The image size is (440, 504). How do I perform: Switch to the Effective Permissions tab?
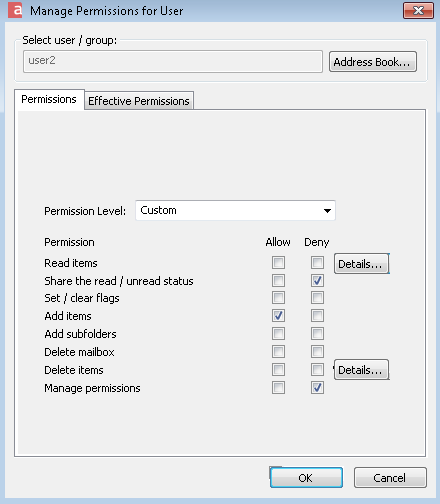(139, 101)
